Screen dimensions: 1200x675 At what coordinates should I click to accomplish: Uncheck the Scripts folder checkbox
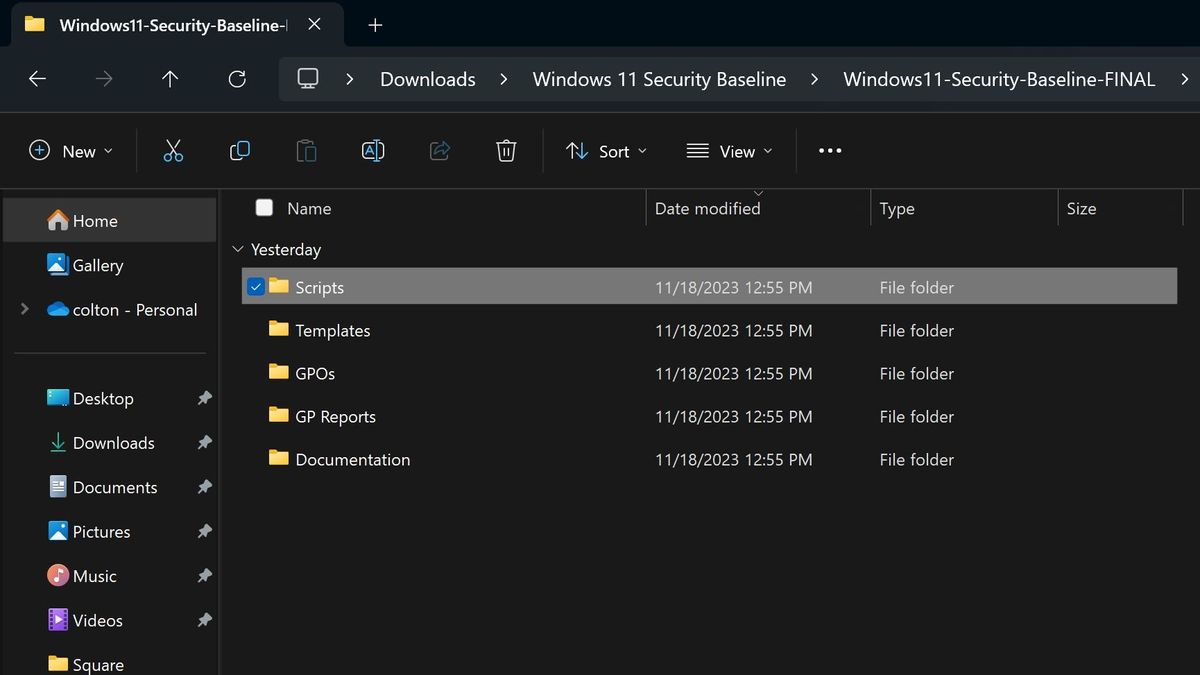point(257,287)
